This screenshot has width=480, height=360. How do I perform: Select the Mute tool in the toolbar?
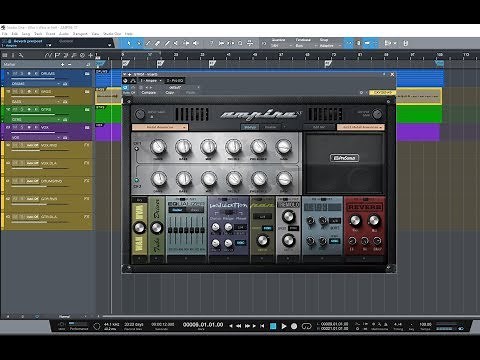[176, 43]
